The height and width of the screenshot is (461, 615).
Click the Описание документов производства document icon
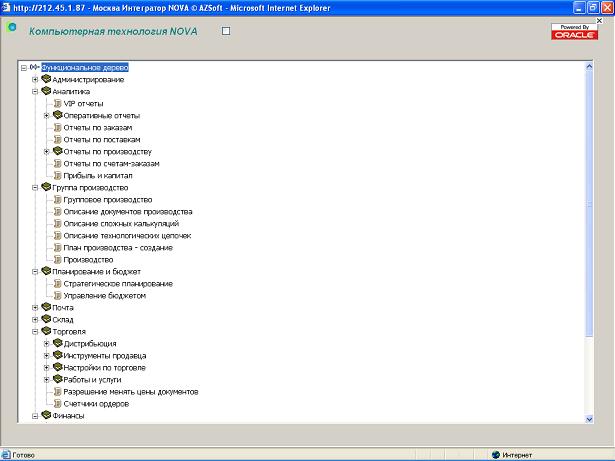coord(57,211)
